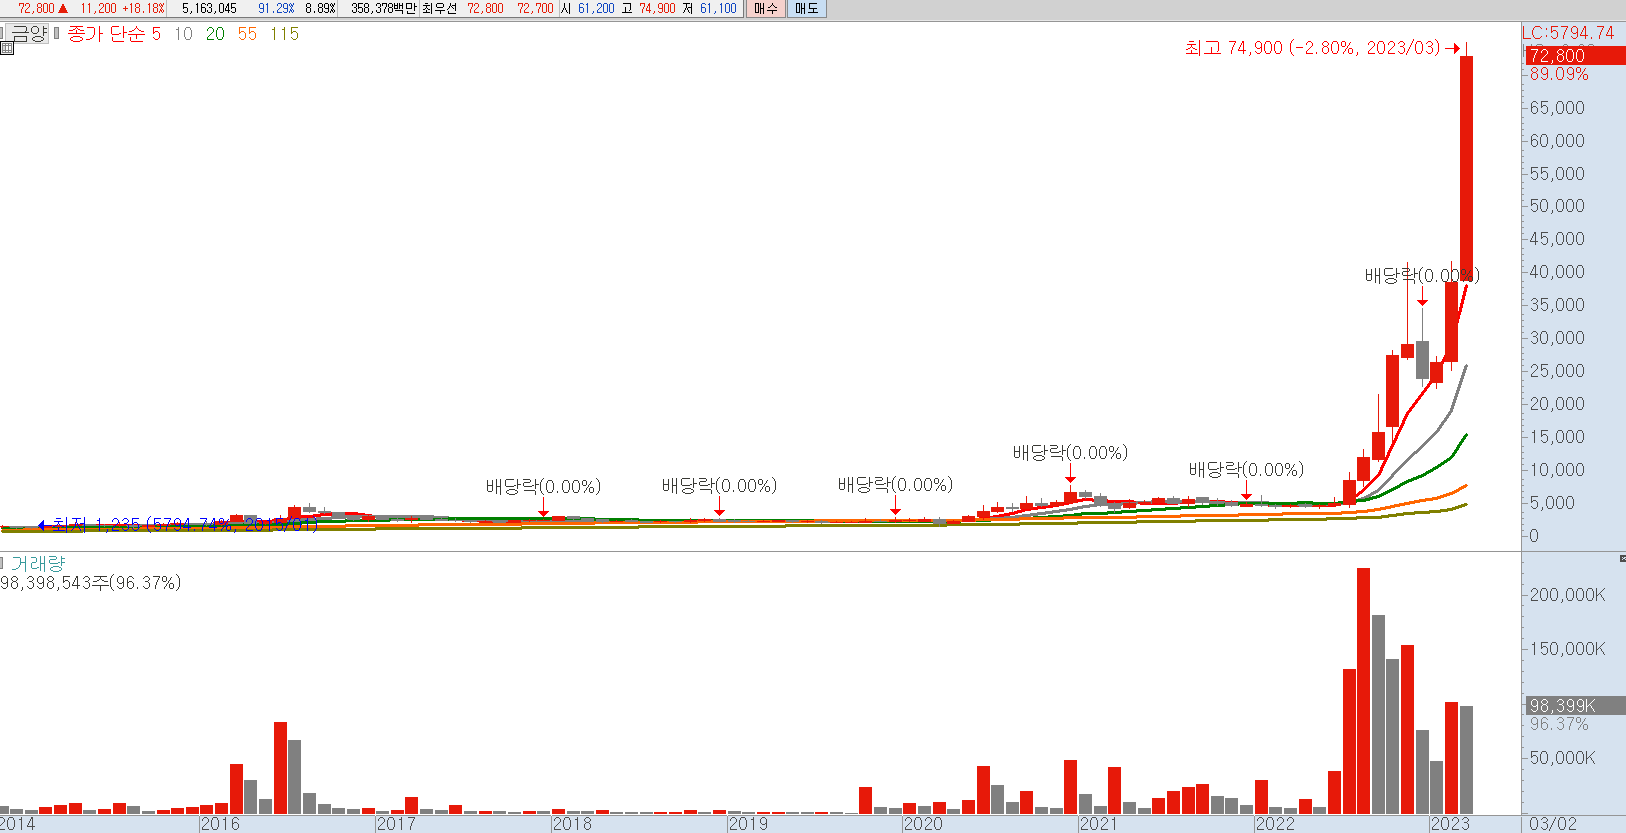Click the 91.29% value in top bar
The image size is (1626, 833).
tap(276, 9)
